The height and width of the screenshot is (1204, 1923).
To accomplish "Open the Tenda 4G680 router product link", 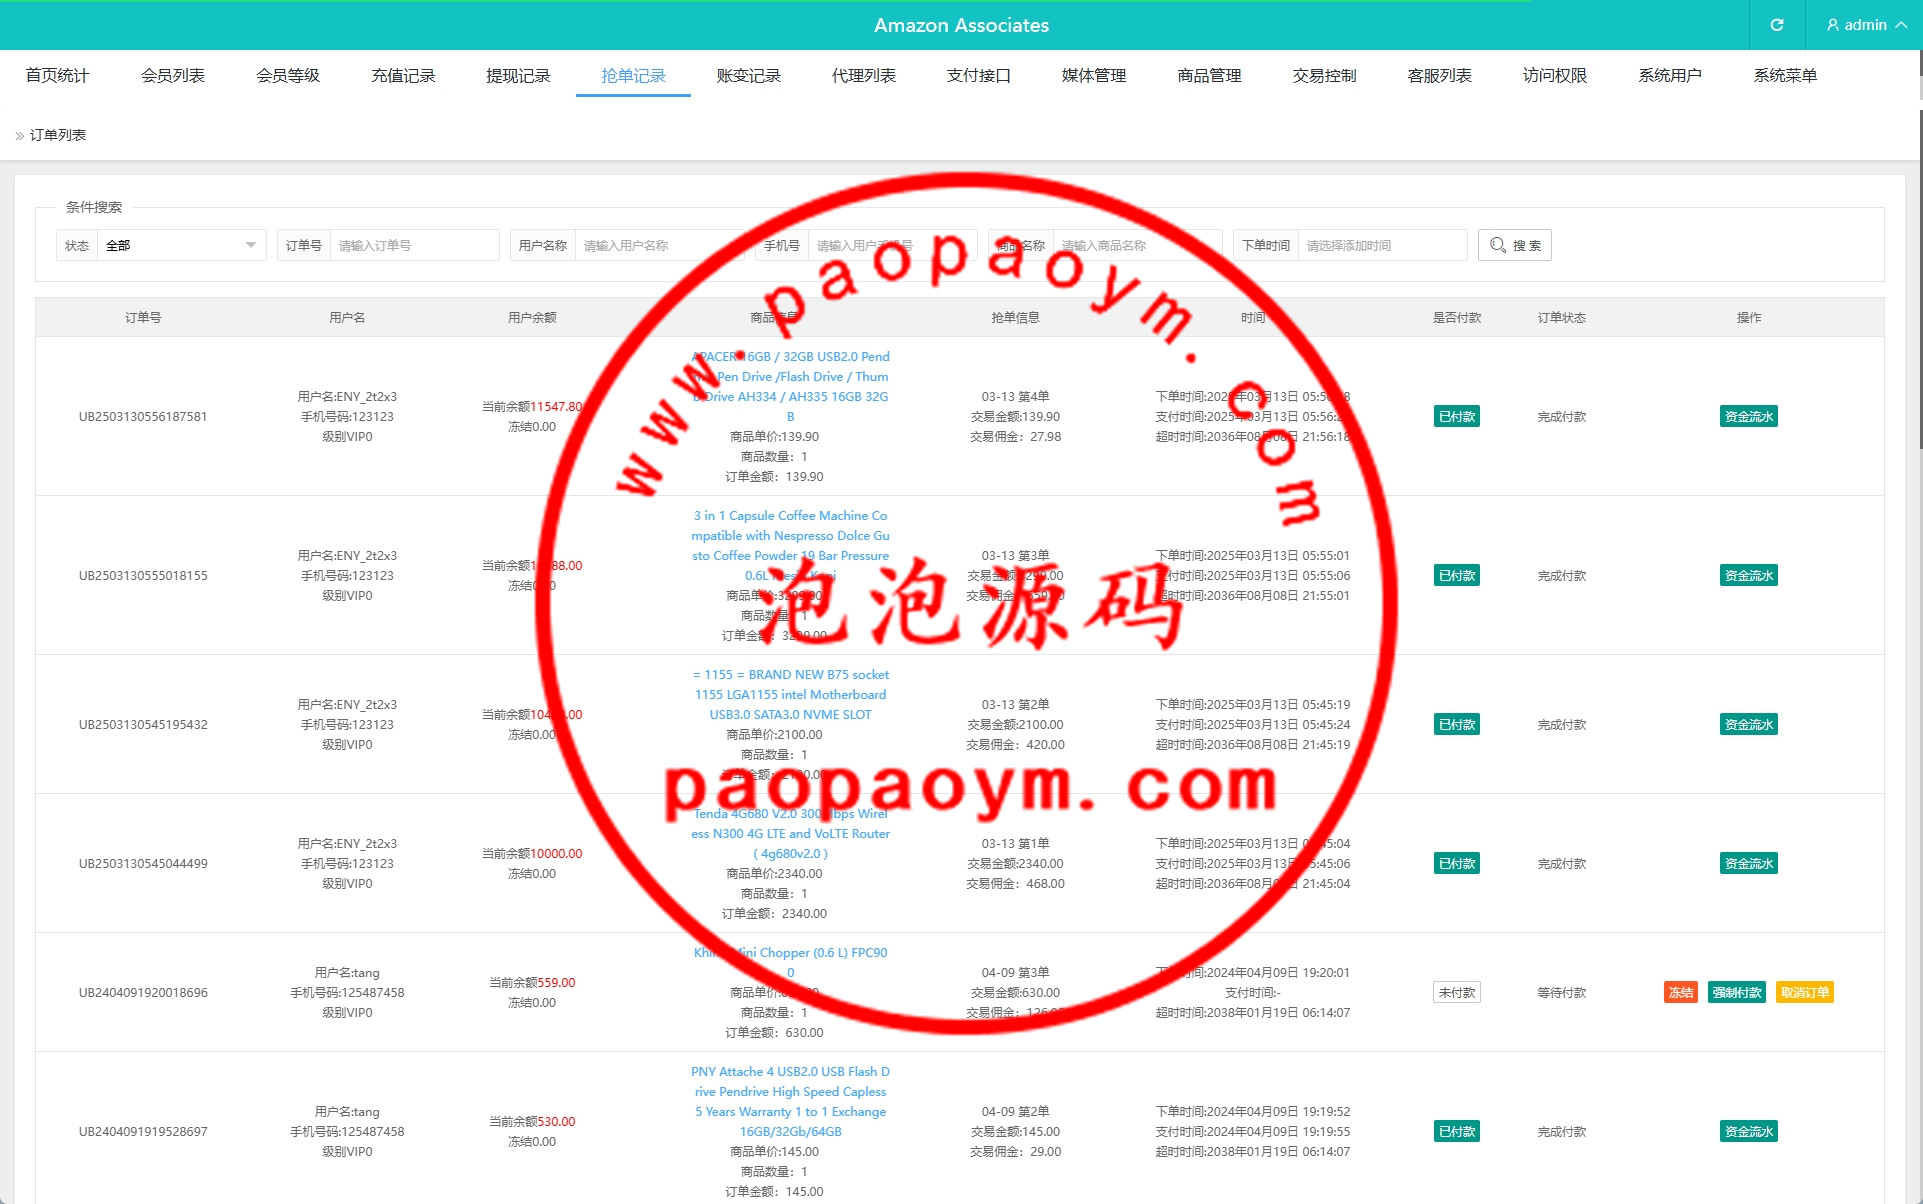I will coord(790,834).
